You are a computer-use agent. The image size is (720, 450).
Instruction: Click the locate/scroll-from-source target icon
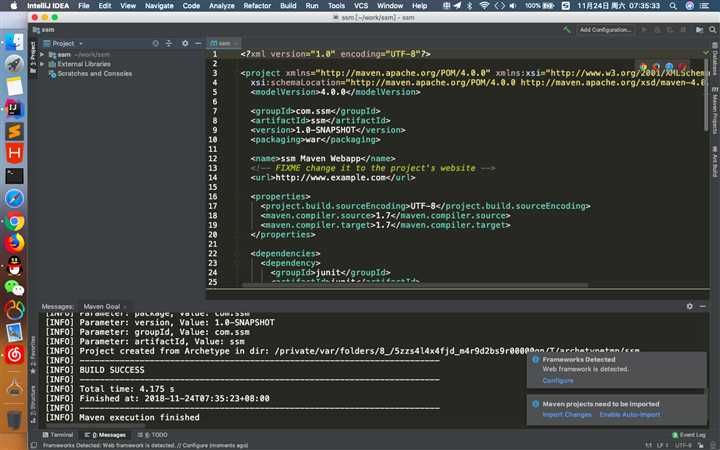(156, 43)
